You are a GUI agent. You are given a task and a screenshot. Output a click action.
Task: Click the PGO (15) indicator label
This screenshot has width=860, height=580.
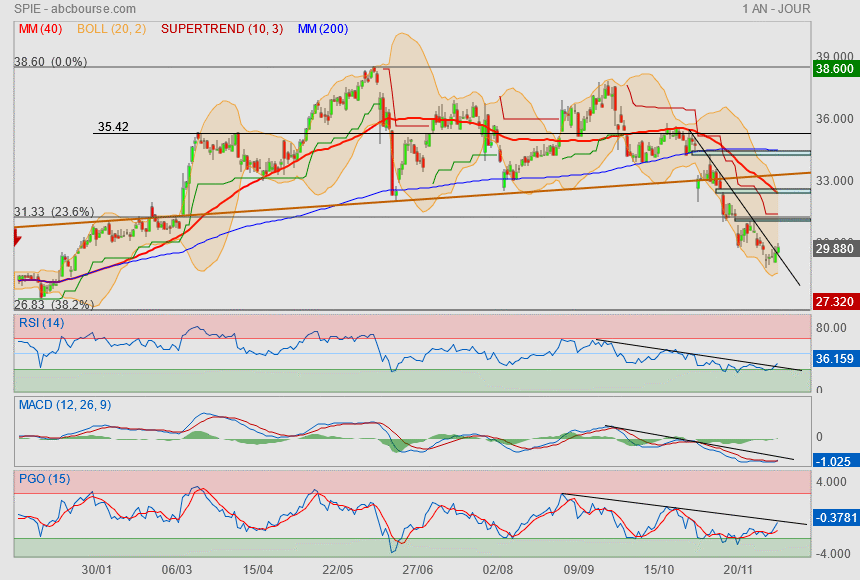(44, 478)
